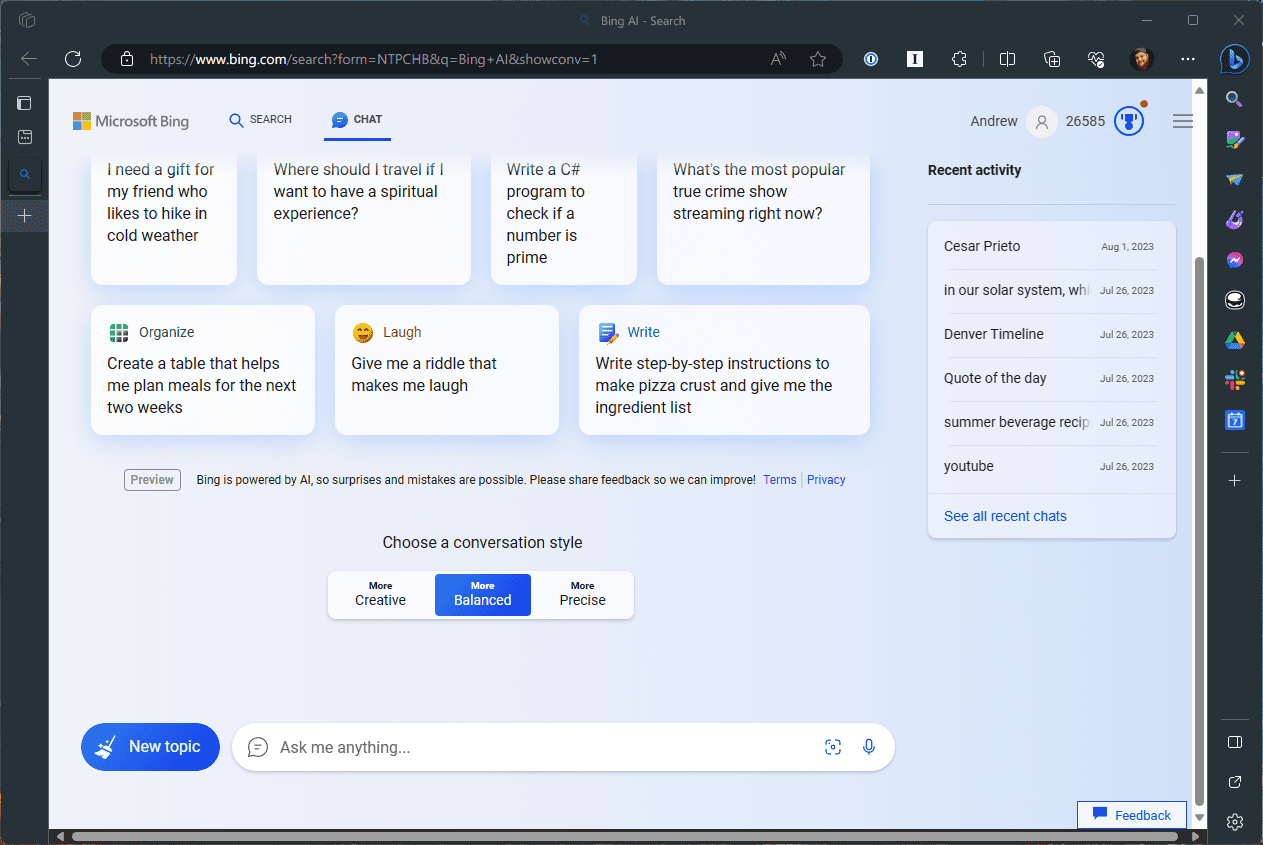This screenshot has height=845, width=1263.
Task: Open Browser essentials heart icon
Action: click(x=1096, y=59)
